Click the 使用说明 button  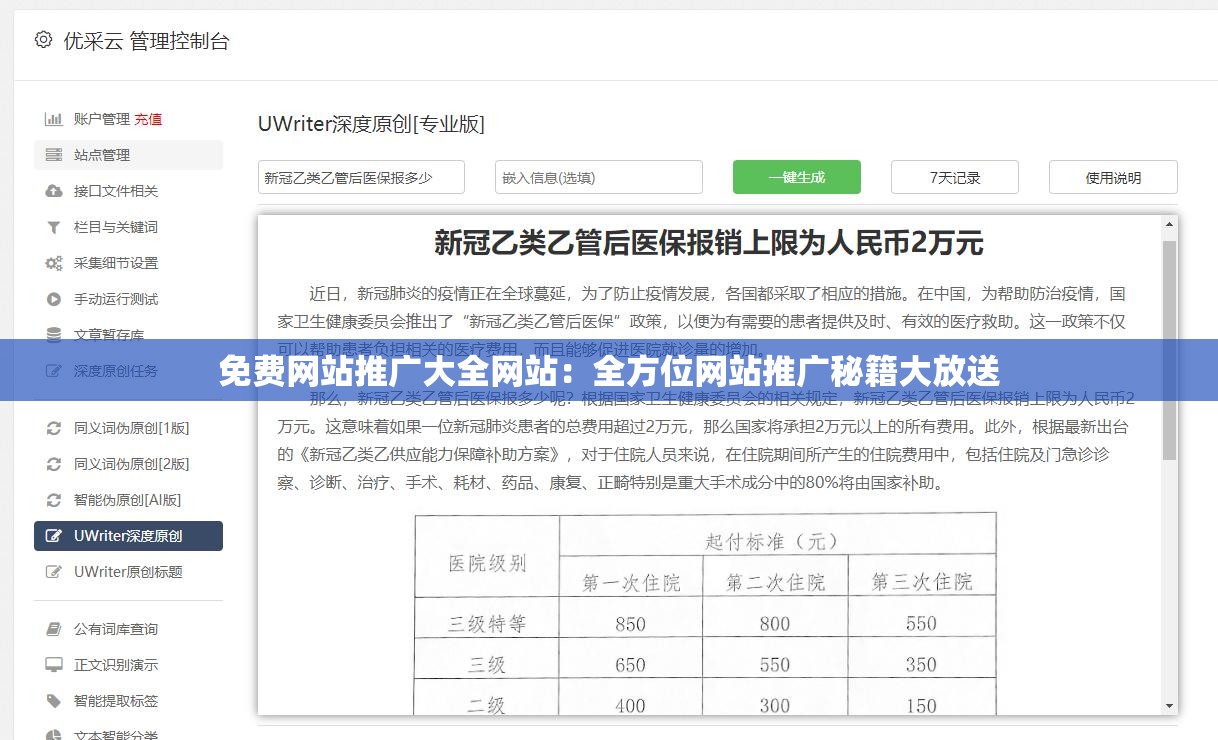1113,177
